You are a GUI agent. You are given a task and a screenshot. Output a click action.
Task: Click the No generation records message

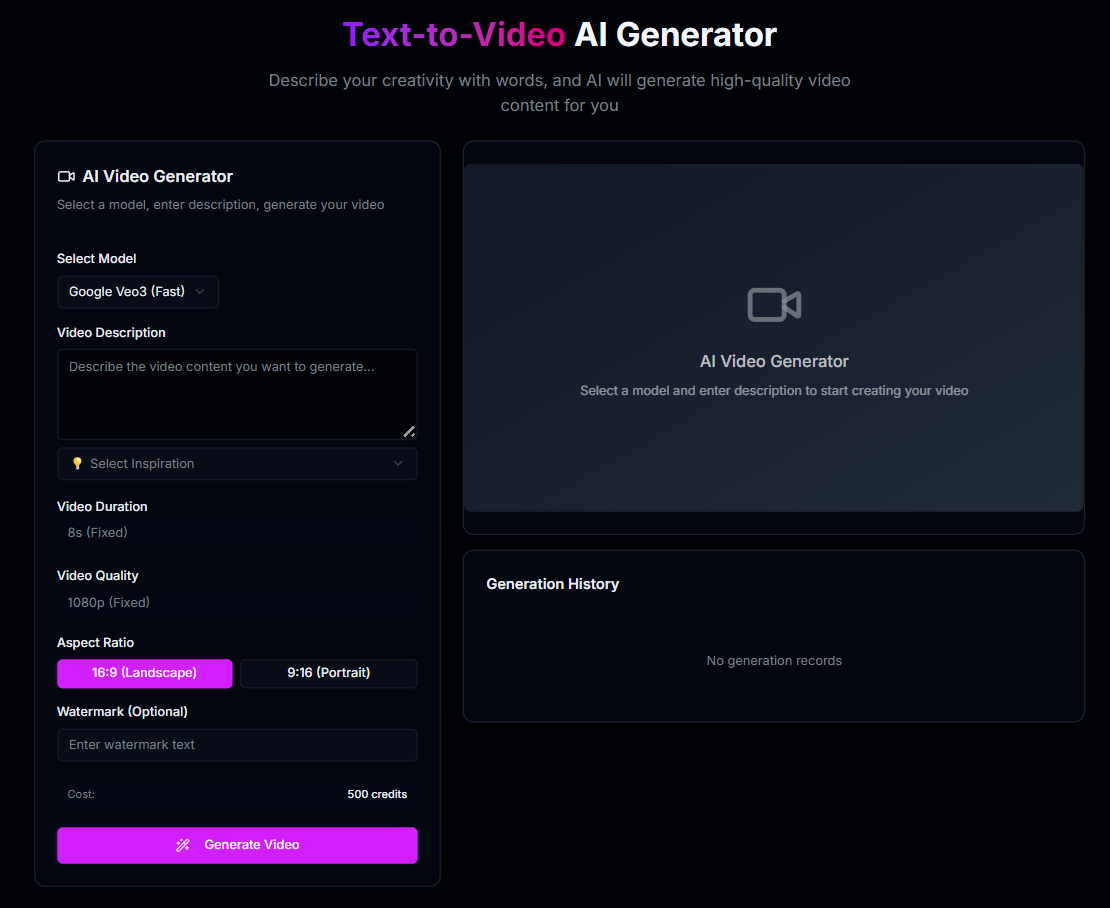click(774, 660)
